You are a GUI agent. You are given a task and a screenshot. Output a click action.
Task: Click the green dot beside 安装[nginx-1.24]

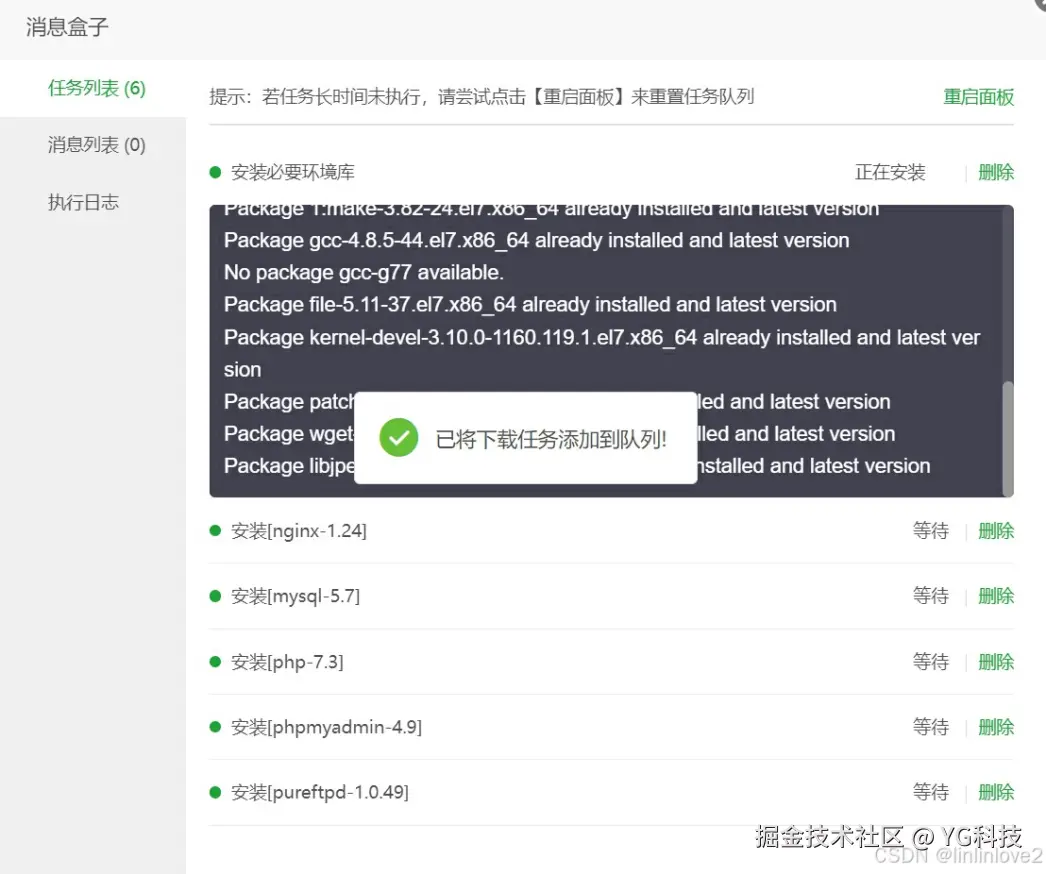(215, 530)
